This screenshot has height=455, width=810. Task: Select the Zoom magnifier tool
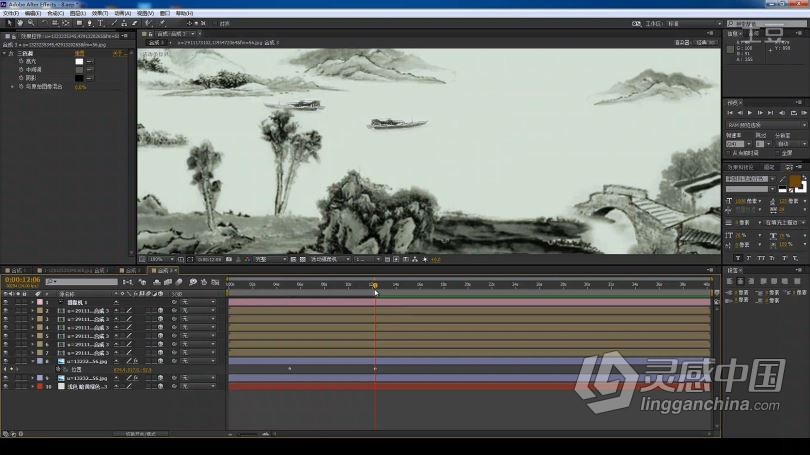[31, 23]
